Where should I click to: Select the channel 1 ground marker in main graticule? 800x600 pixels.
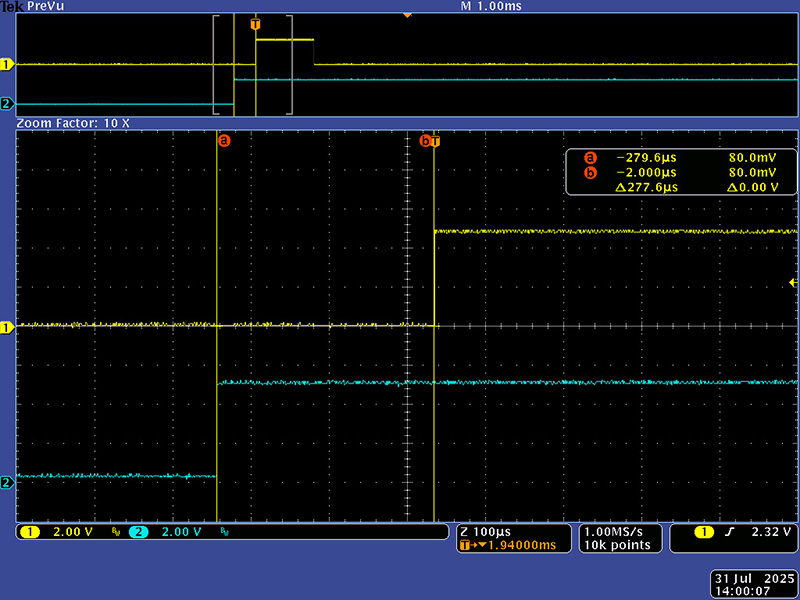click(x=6, y=327)
